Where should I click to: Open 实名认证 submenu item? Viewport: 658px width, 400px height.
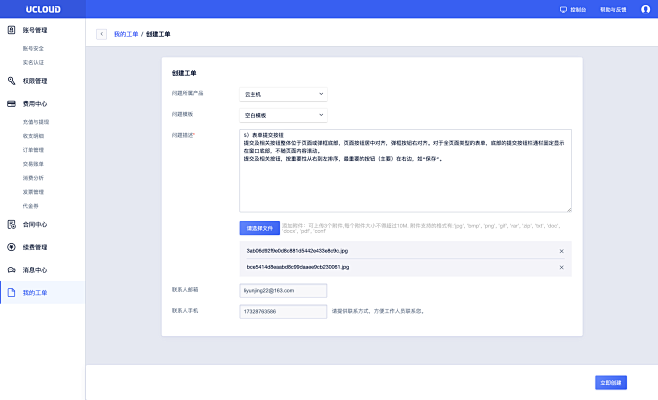click(x=33, y=62)
